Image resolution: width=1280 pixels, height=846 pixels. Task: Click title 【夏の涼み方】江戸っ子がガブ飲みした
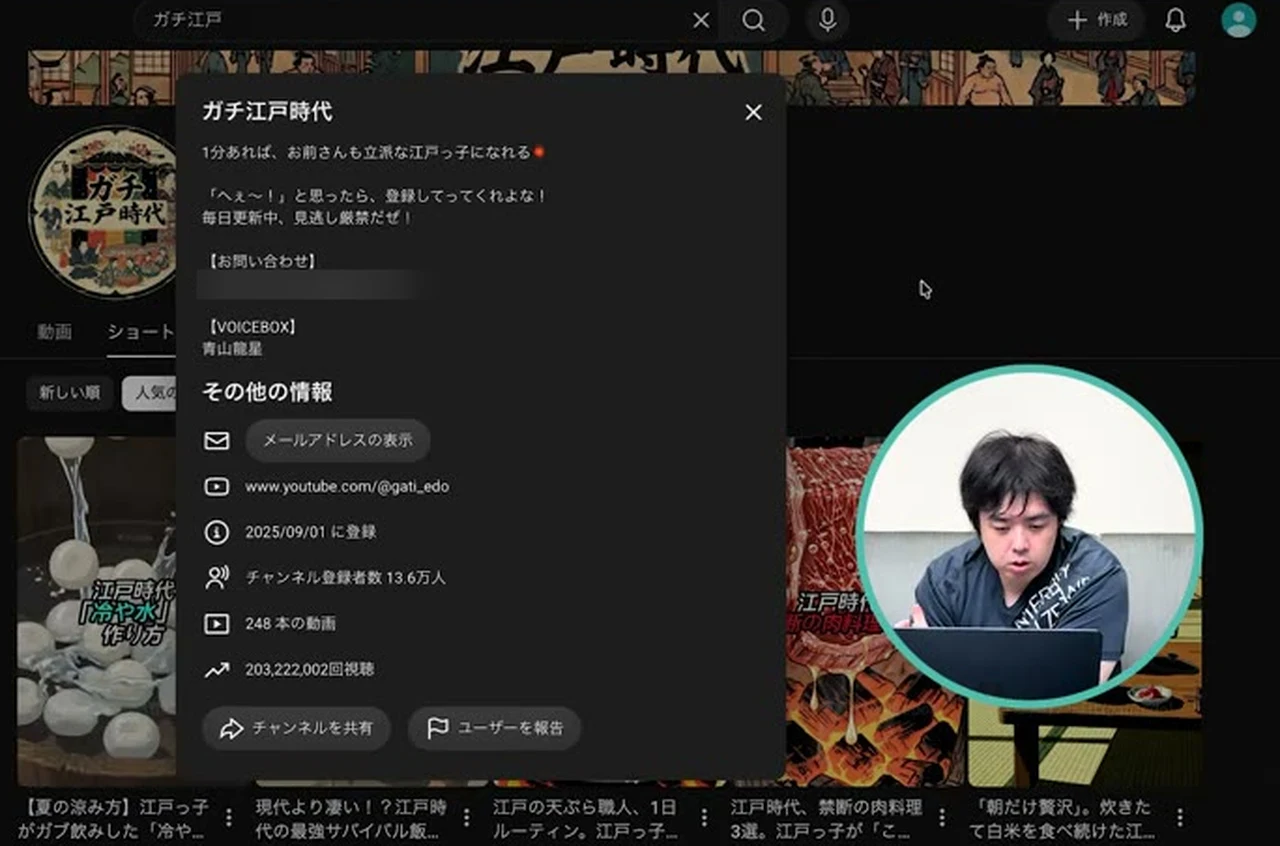114,818
